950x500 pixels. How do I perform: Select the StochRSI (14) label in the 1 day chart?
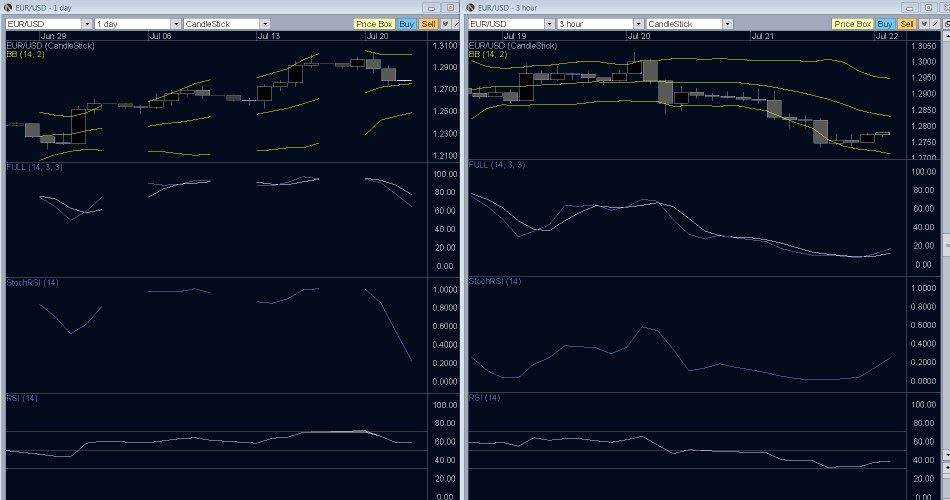click(33, 282)
